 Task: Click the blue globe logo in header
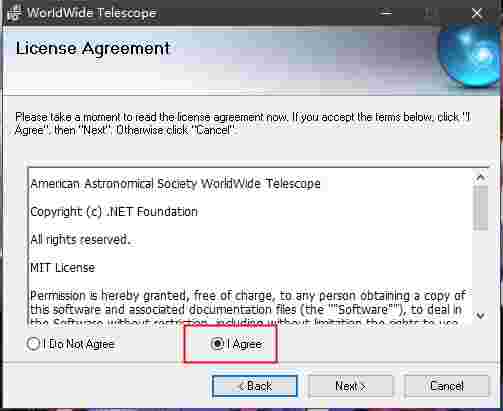[x=470, y=56]
